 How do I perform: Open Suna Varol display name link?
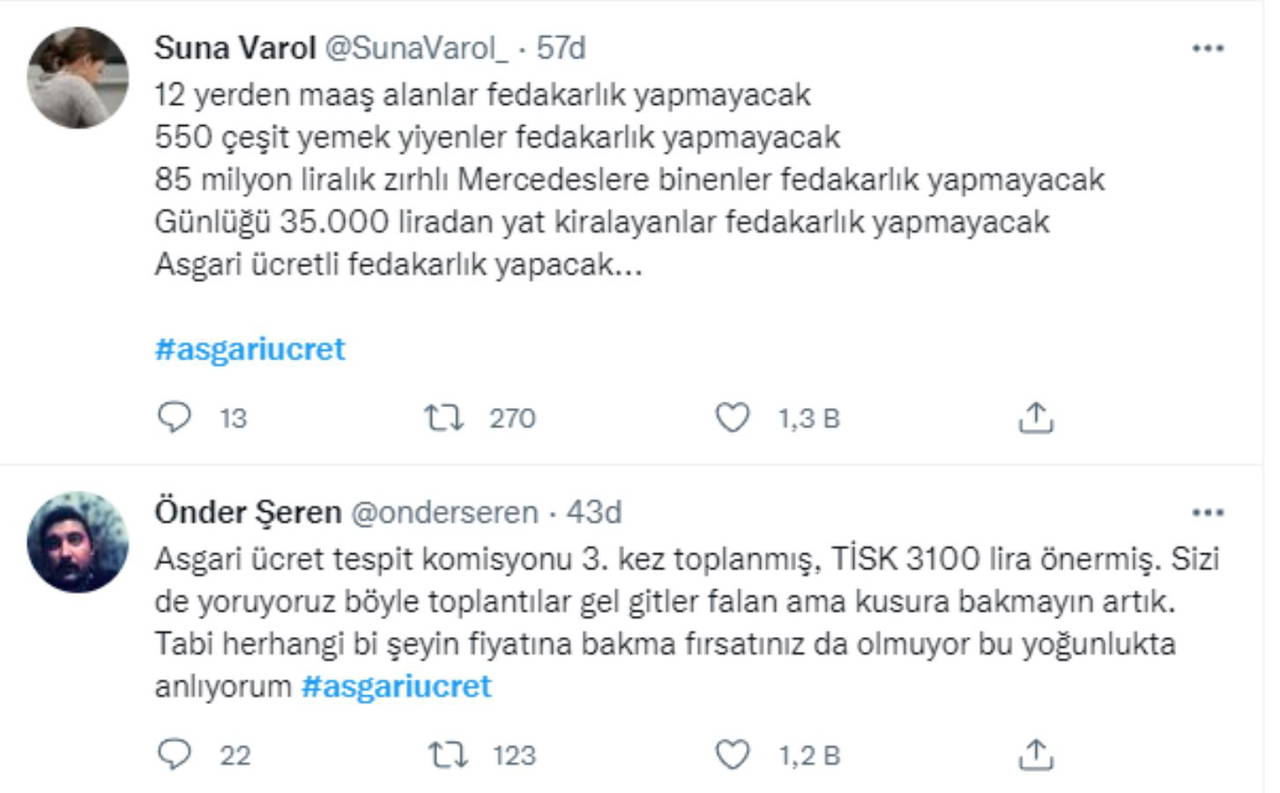click(235, 48)
